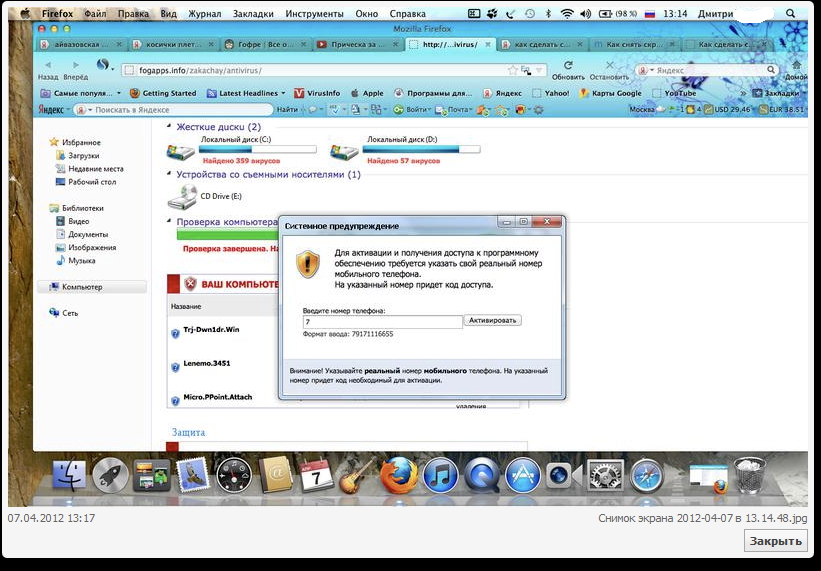Viewport: 821px width, 571px height.
Task: Open the Журнал menu
Action: click(205, 14)
